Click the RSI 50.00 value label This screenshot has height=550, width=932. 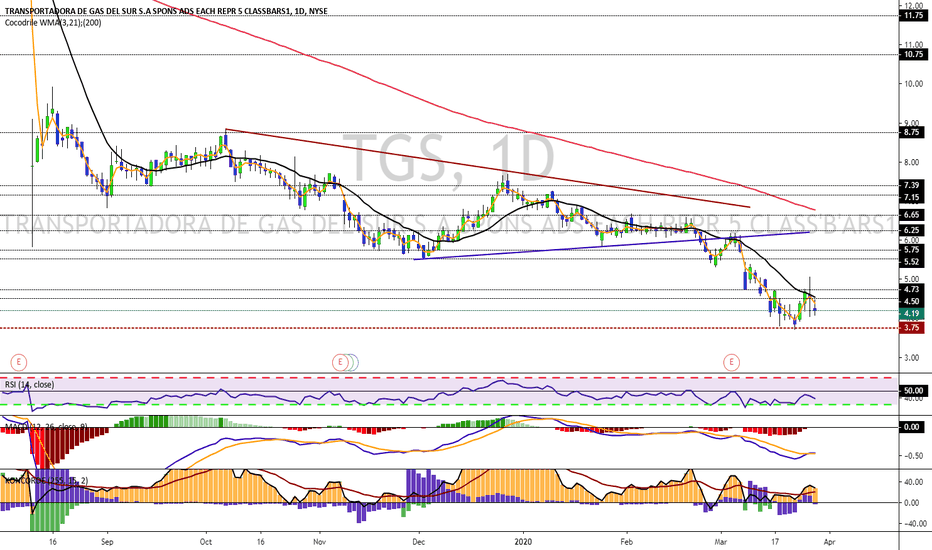[x=914, y=391]
